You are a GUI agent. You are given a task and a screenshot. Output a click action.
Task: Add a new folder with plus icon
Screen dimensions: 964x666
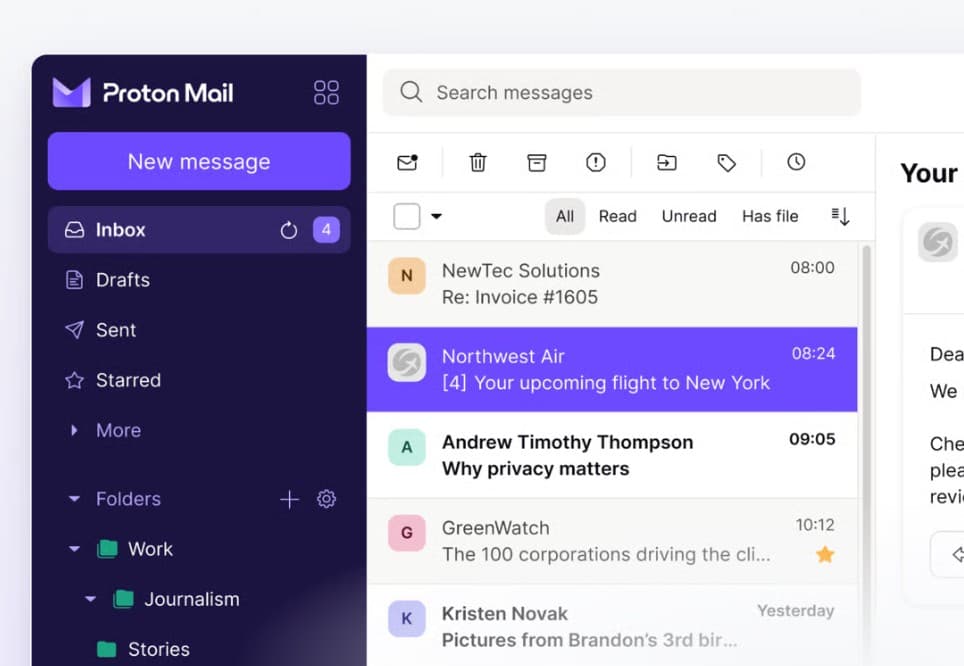pyautogui.click(x=289, y=499)
